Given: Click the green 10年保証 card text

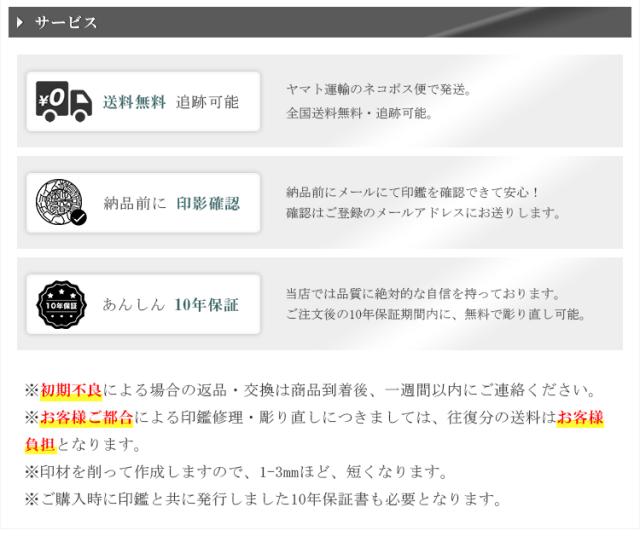Looking at the screenshot, I should tap(207, 304).
